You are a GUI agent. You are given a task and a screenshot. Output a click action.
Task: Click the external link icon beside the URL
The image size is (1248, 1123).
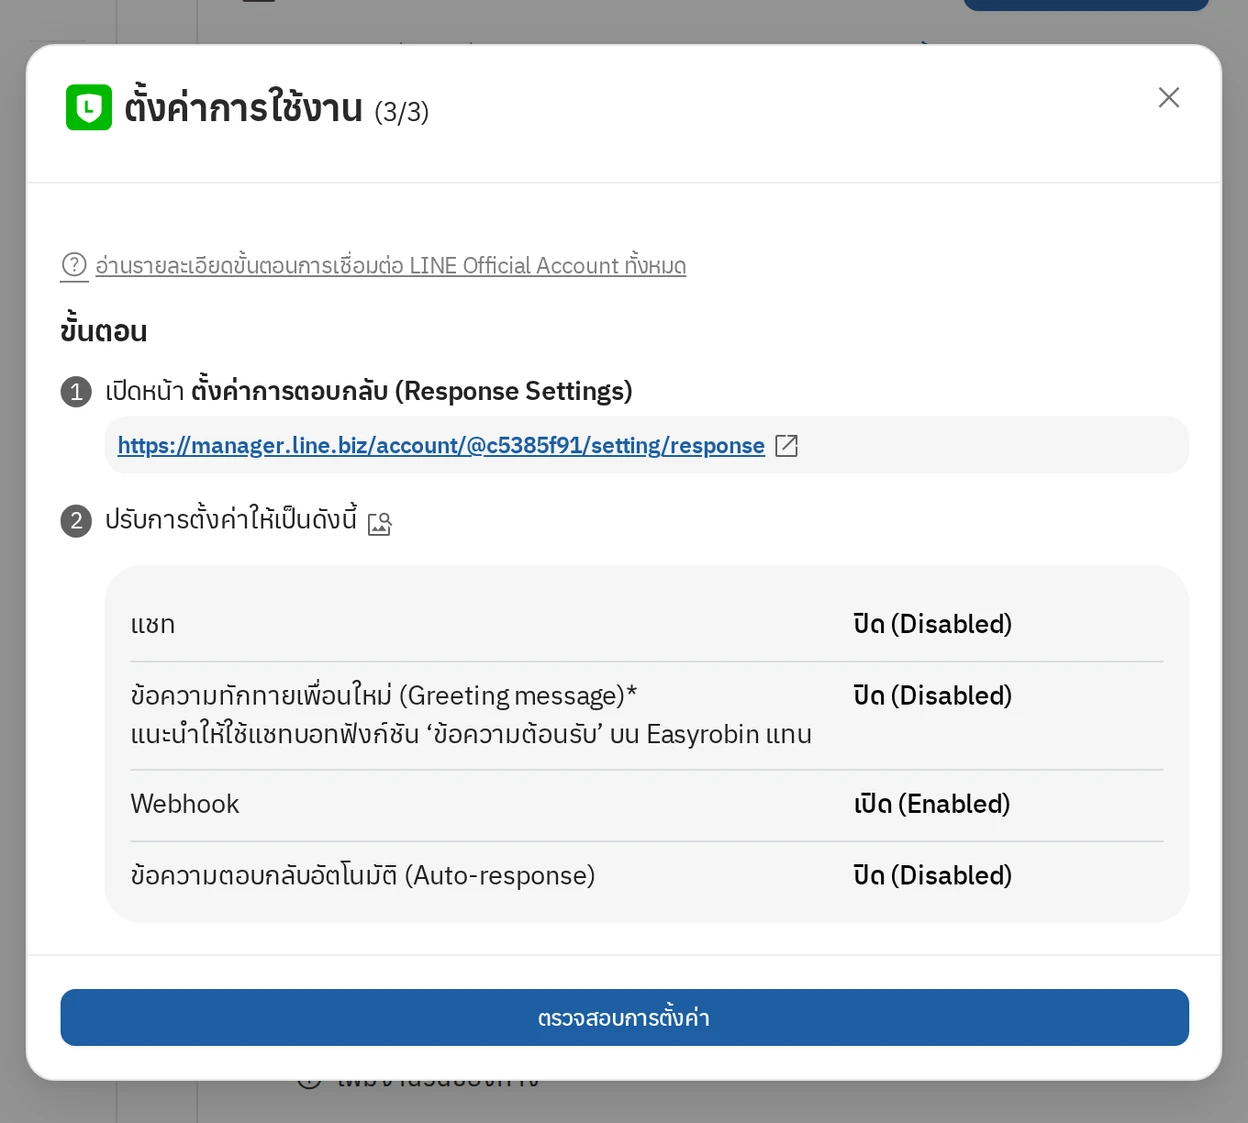787,445
